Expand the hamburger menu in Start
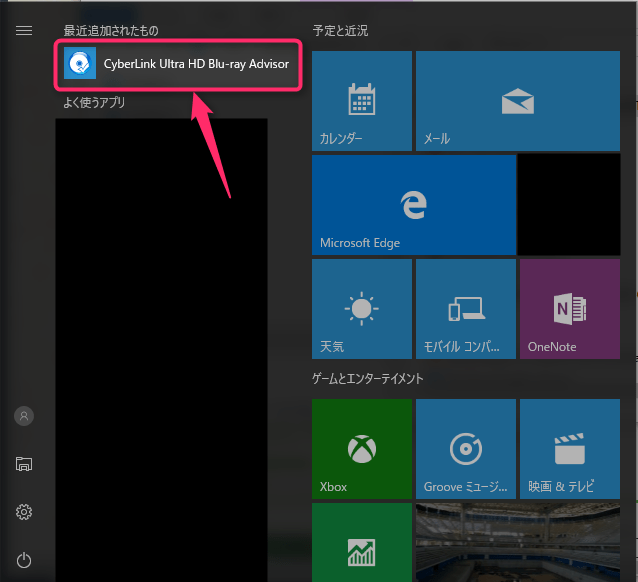 pyautogui.click(x=24, y=31)
